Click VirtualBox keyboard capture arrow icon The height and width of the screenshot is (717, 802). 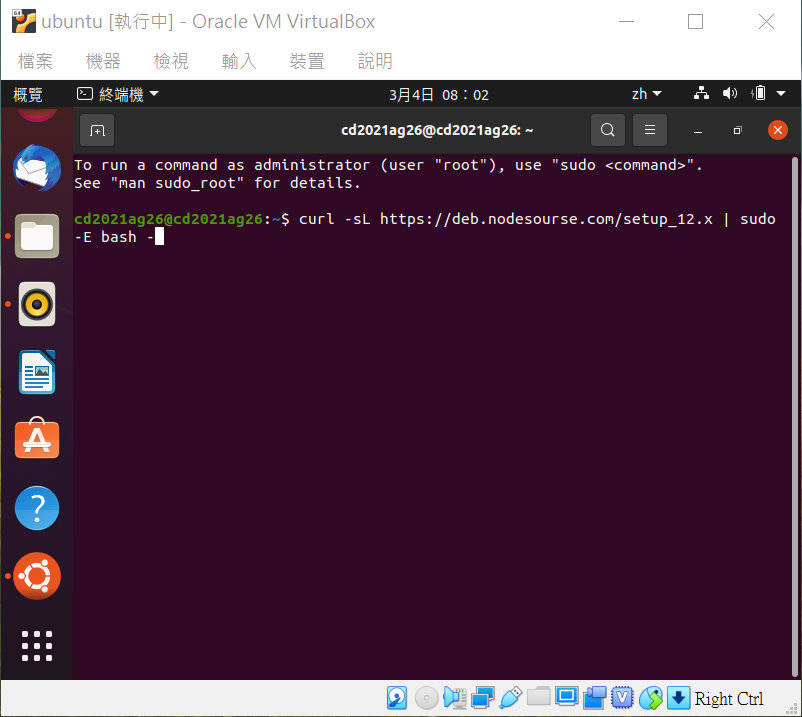tap(679, 698)
